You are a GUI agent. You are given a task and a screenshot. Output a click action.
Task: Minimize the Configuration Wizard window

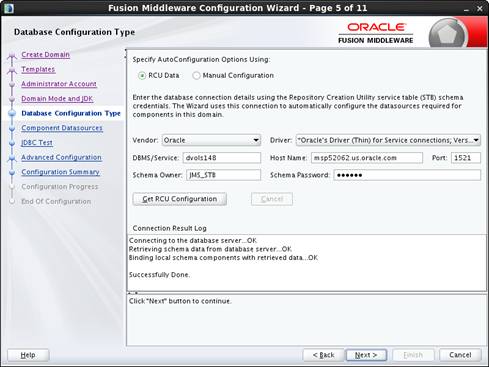[x=466, y=9]
